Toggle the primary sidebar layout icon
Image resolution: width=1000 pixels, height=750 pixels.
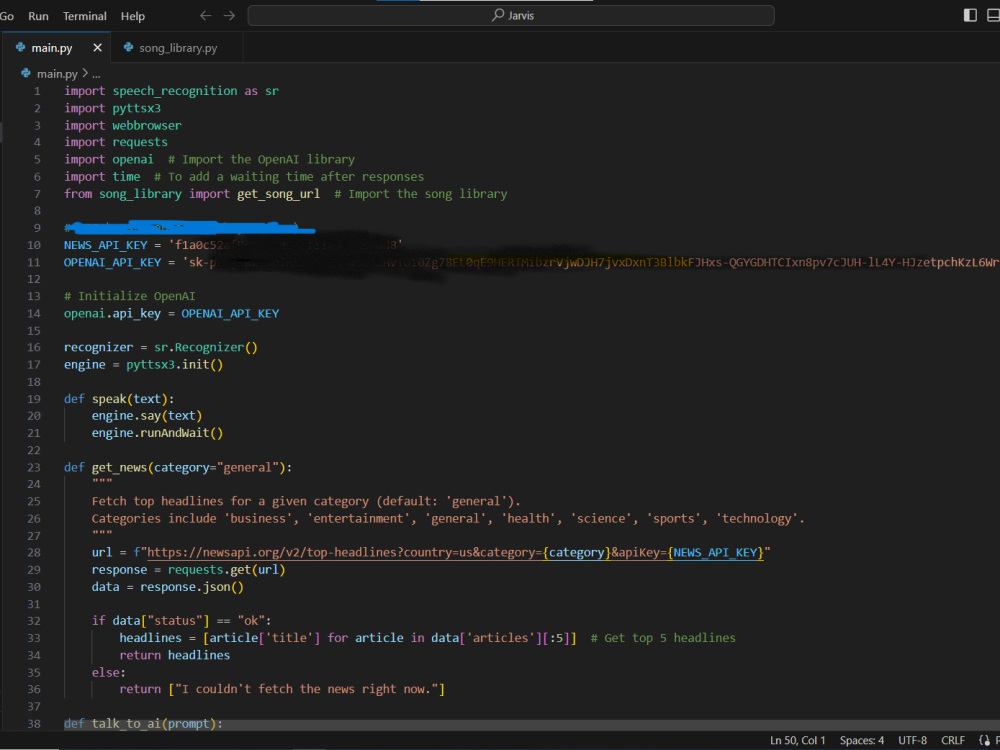pos(970,15)
